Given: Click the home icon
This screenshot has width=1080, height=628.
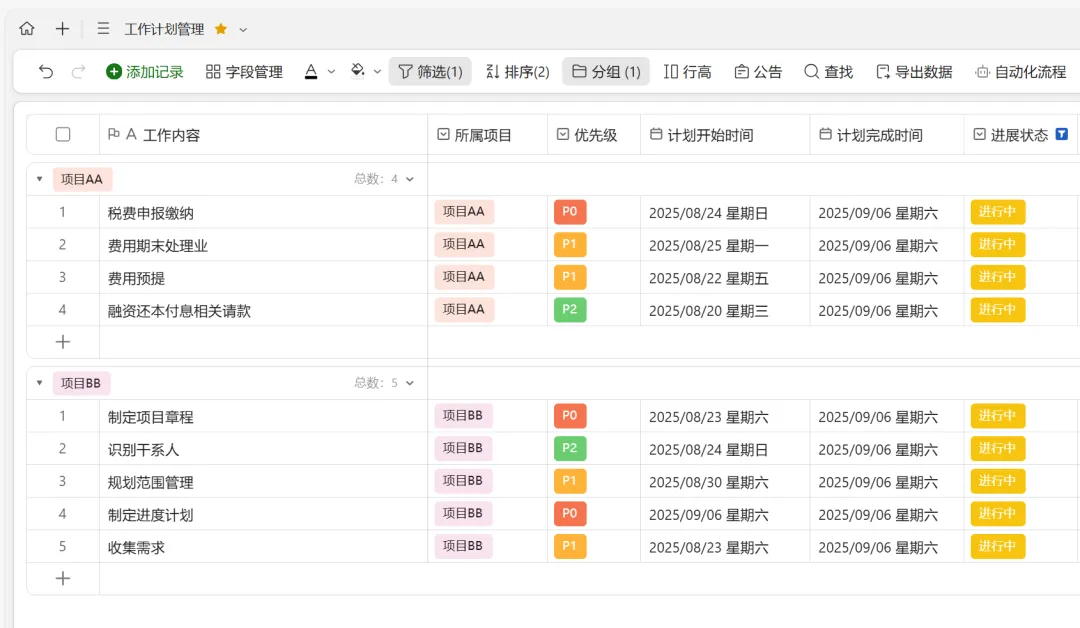Looking at the screenshot, I should [27, 29].
